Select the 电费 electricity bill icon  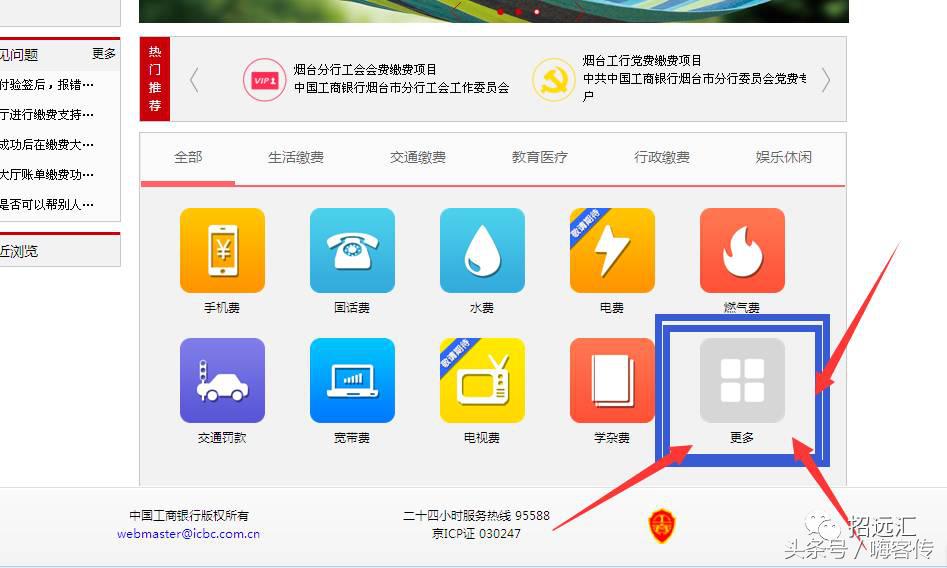point(612,251)
